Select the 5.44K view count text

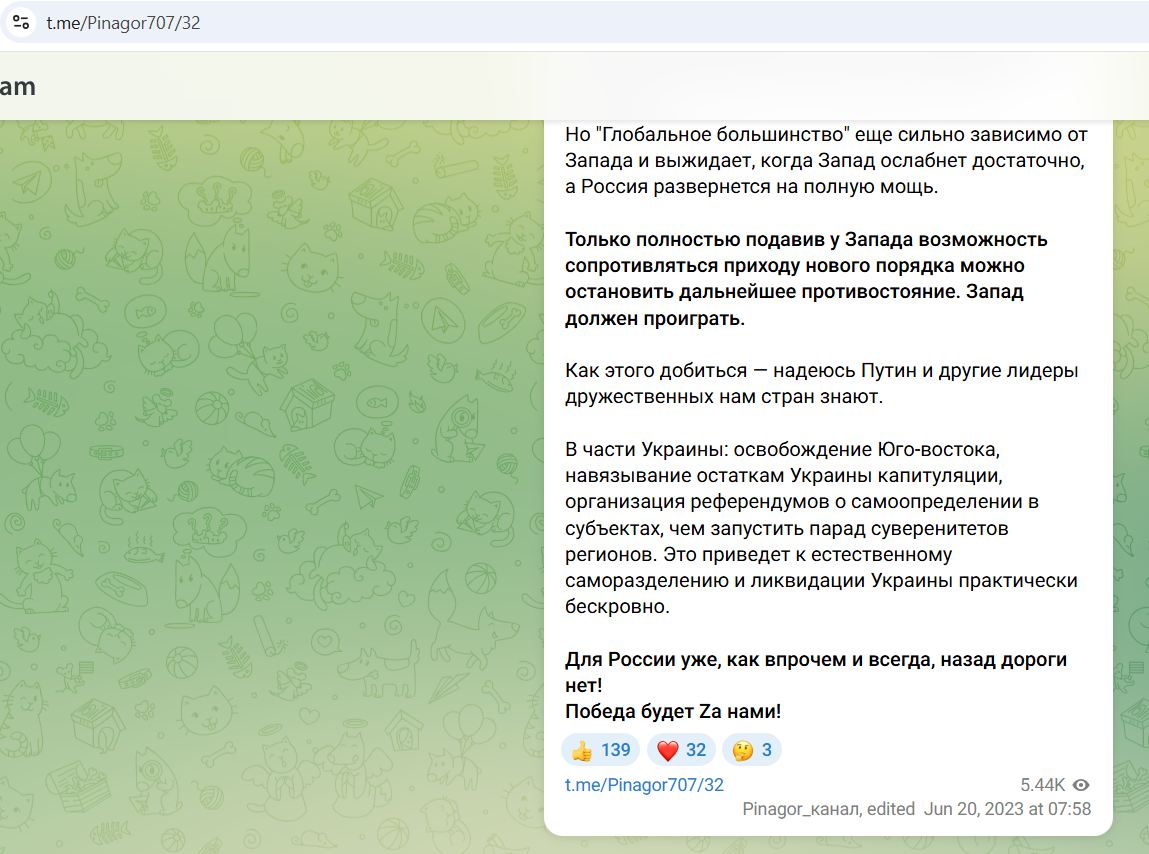coord(1042,785)
